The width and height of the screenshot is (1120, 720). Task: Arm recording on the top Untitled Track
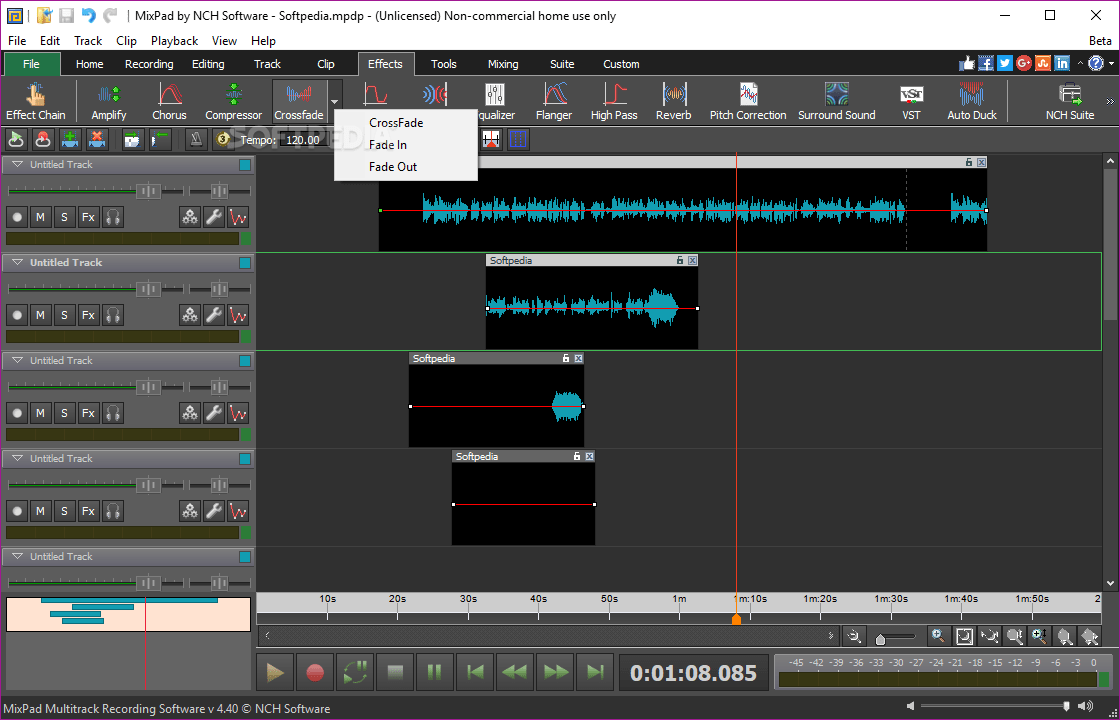[17, 216]
